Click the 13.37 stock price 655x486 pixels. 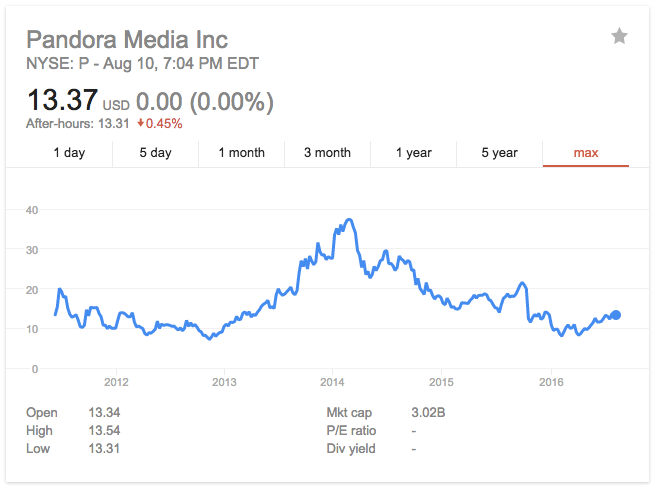click(62, 100)
